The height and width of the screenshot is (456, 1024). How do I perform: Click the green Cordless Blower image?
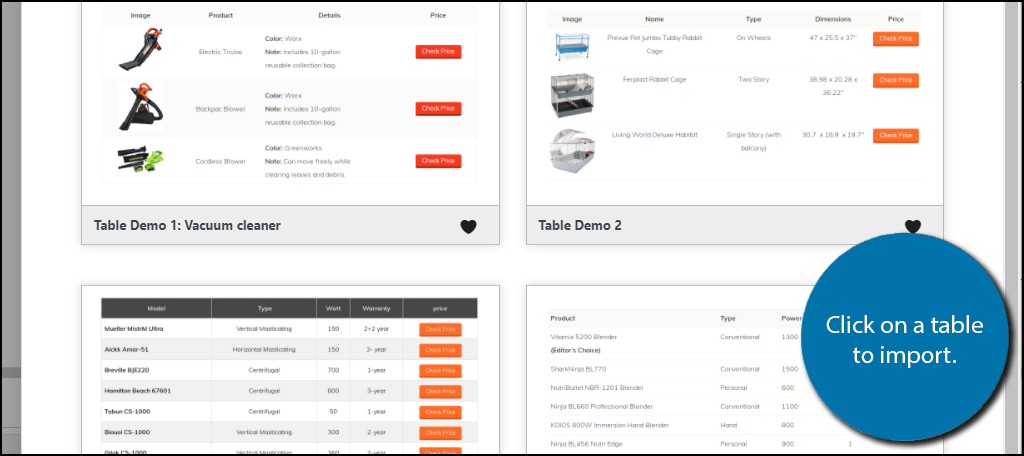coord(140,161)
